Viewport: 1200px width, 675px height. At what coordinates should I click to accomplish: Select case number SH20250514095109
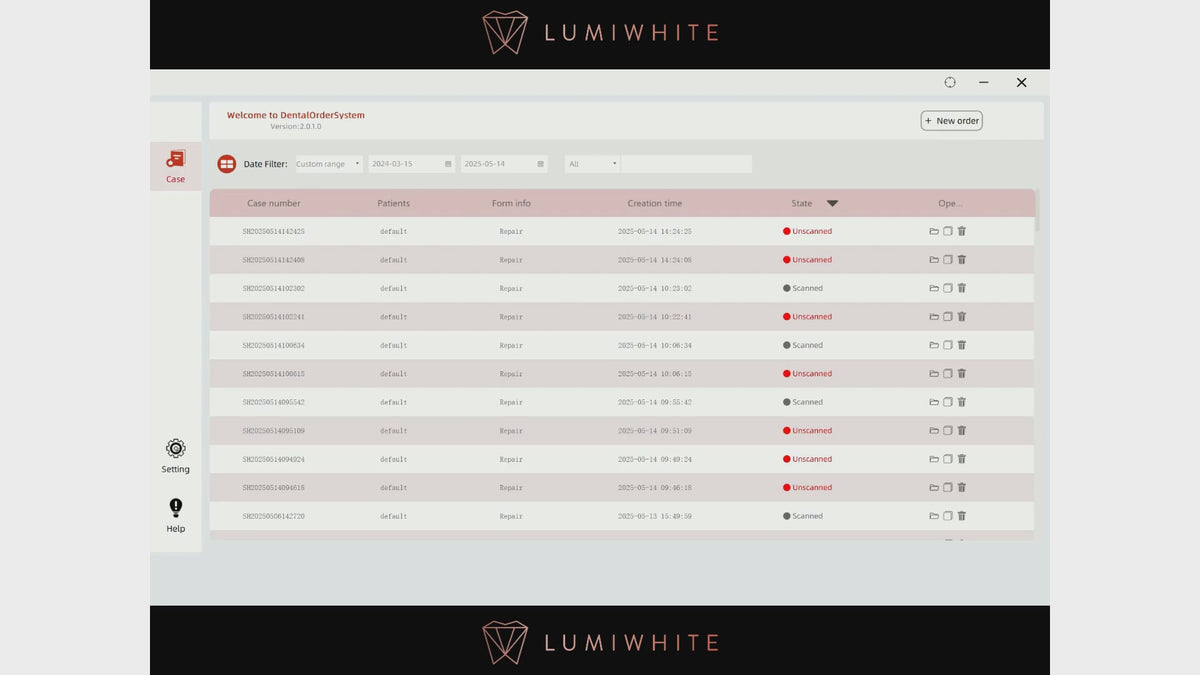point(274,431)
